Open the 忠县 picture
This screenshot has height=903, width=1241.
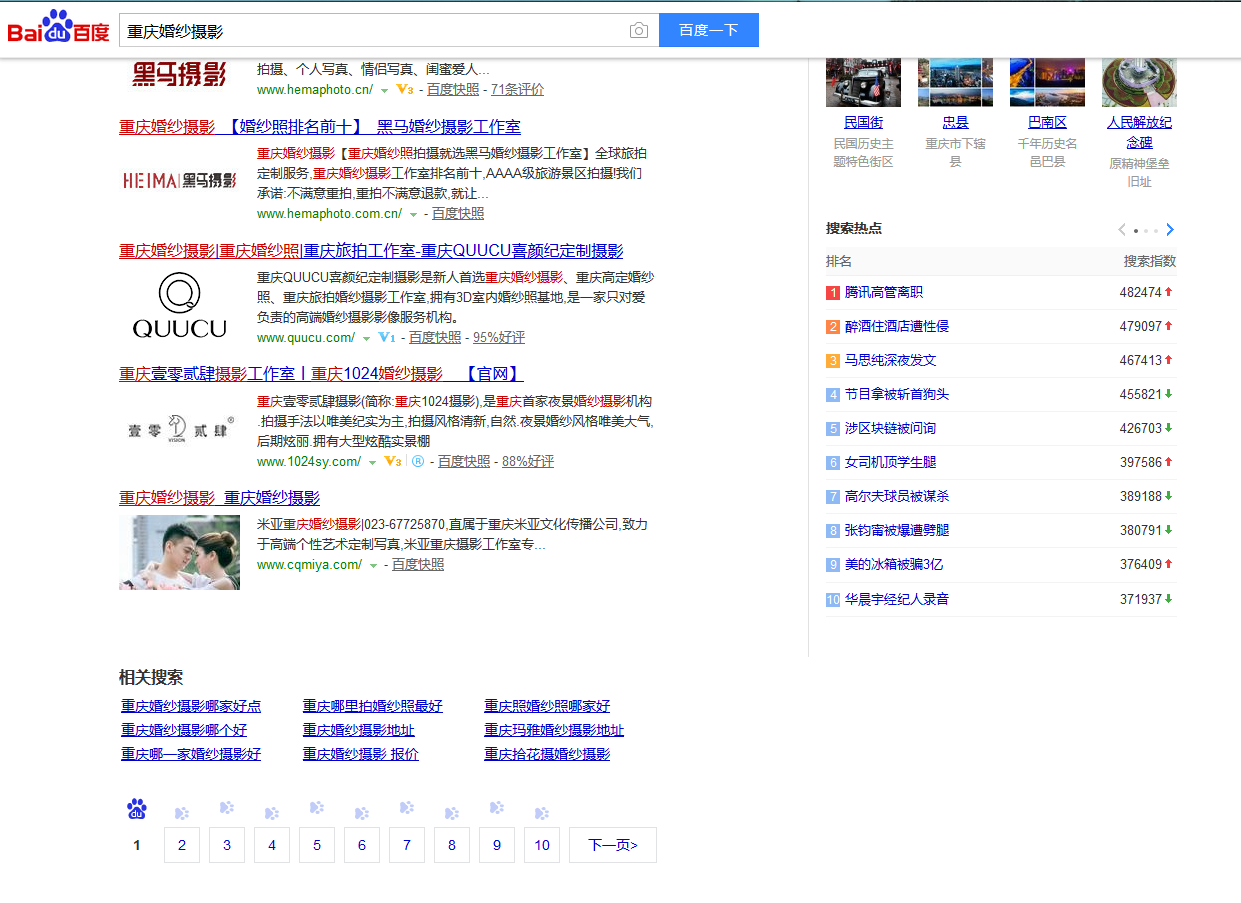tap(955, 82)
